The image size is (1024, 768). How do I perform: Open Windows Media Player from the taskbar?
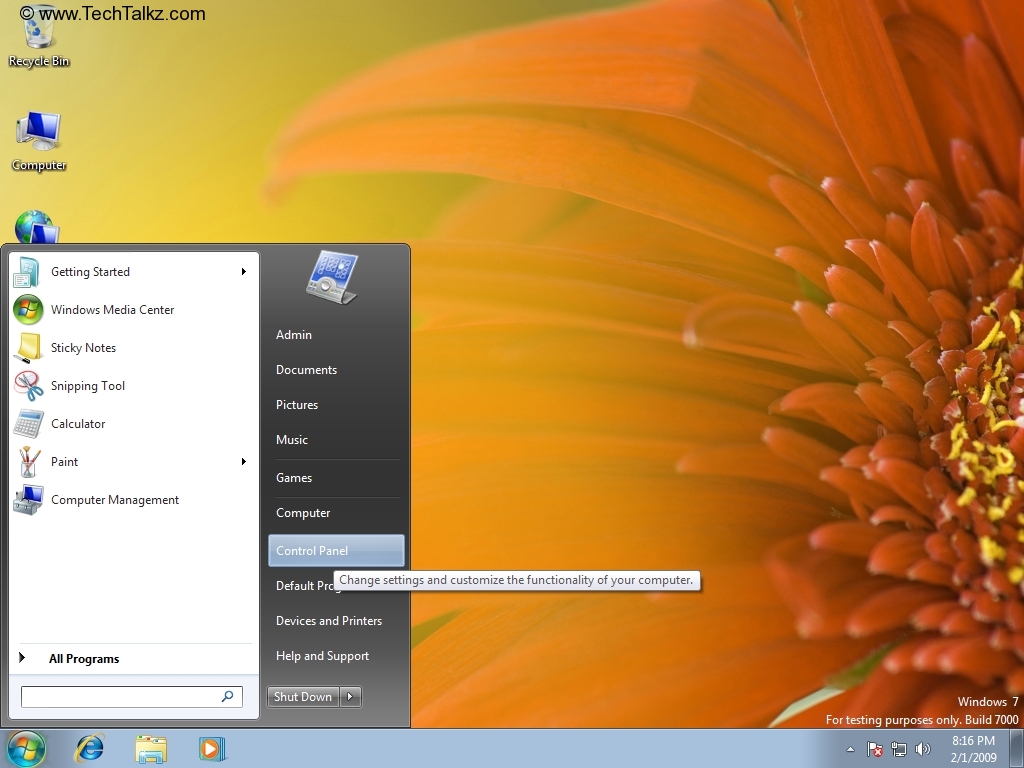[210, 748]
